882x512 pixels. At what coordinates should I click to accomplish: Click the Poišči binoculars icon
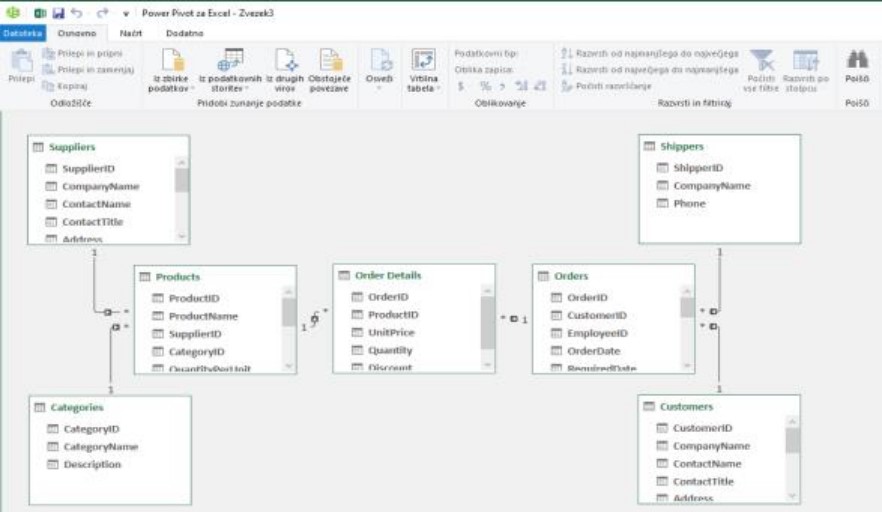[x=857, y=60]
